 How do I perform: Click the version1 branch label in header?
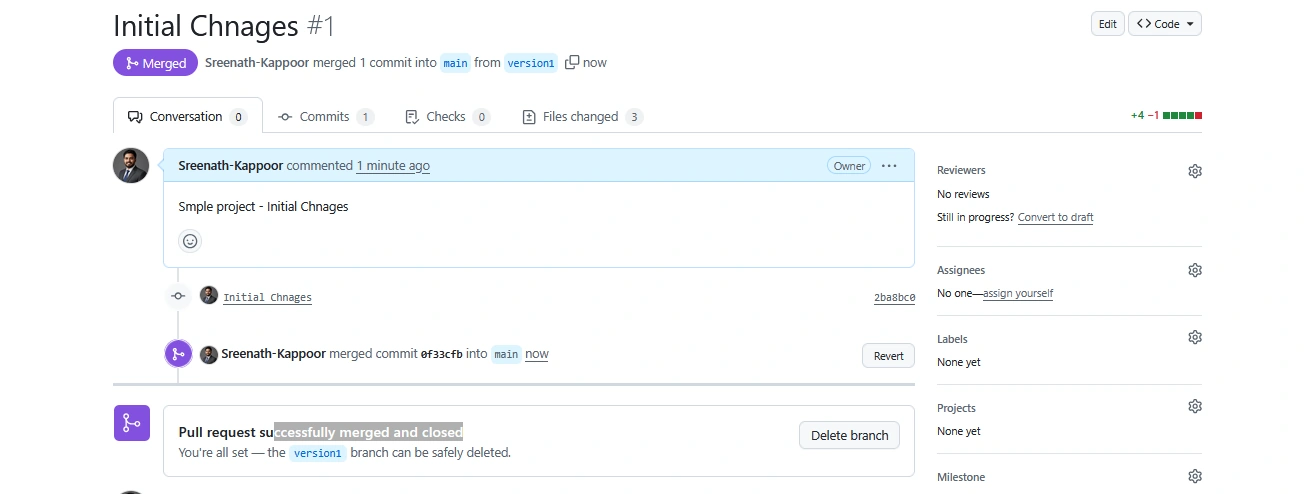tap(530, 63)
